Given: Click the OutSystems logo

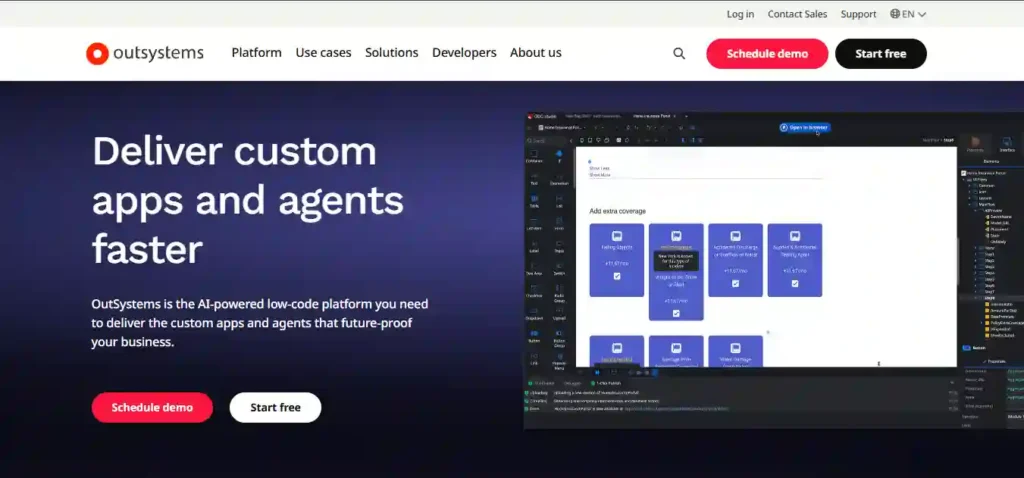Looking at the screenshot, I should pos(145,54).
